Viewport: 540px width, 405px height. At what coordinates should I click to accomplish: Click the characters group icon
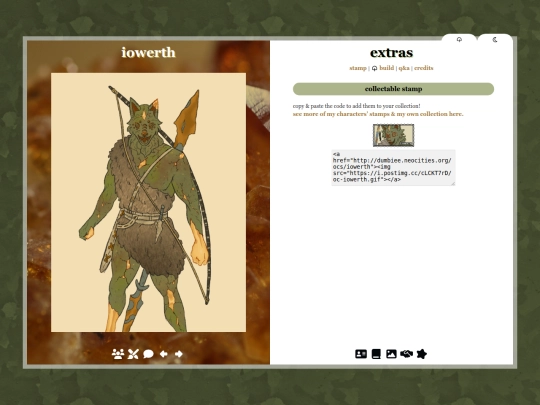click(118, 354)
